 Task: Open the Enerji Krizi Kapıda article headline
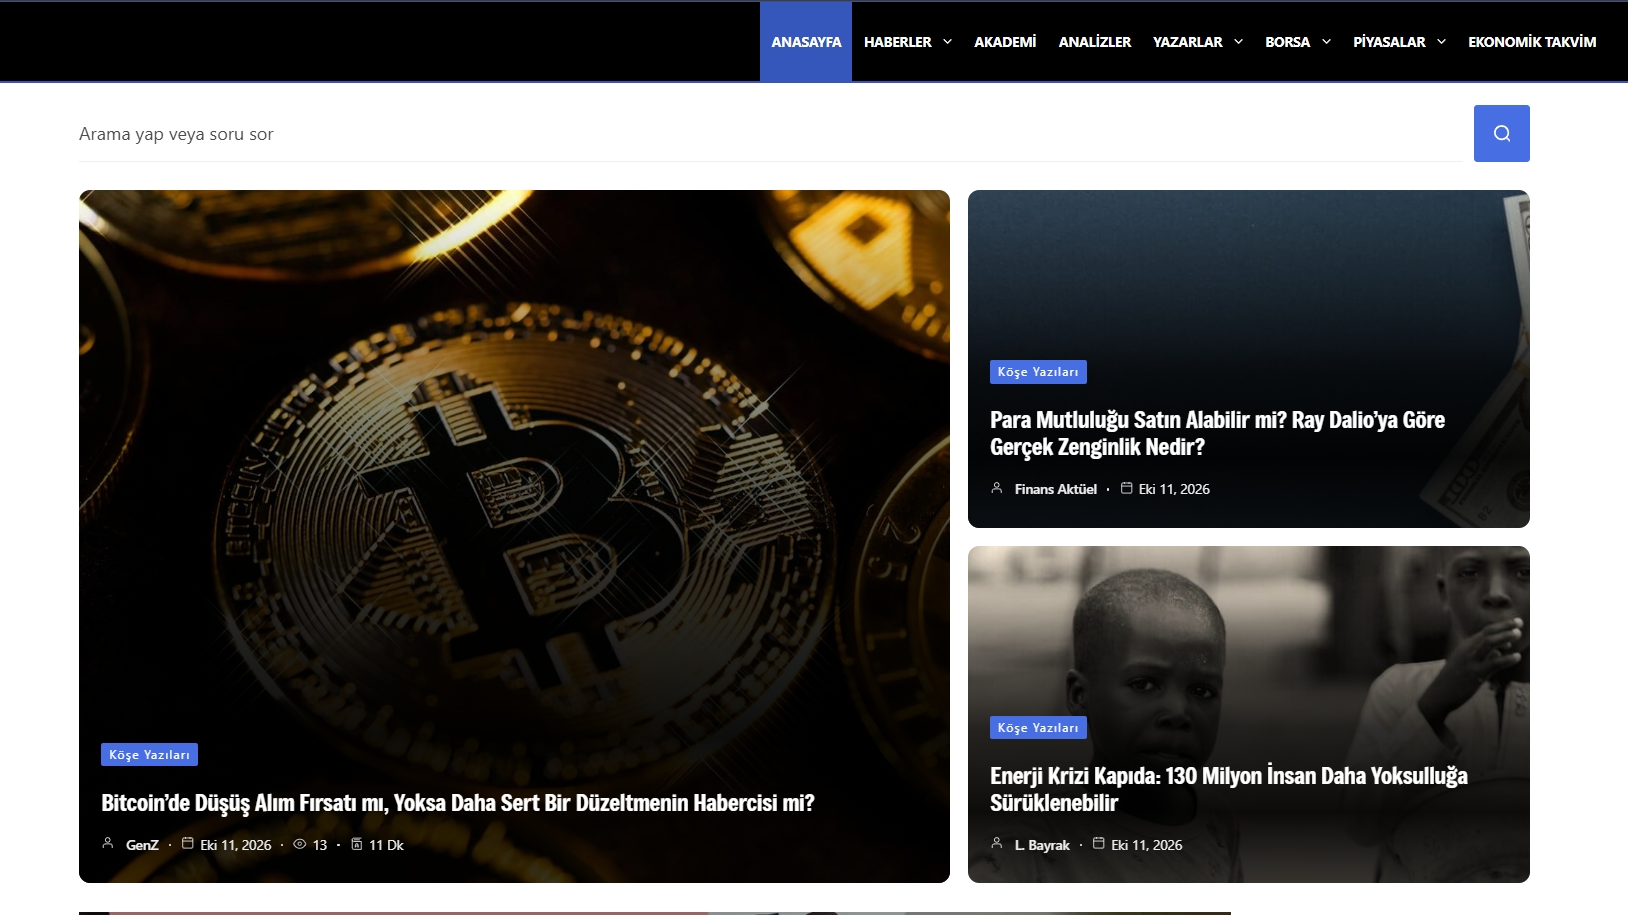(x=1229, y=789)
